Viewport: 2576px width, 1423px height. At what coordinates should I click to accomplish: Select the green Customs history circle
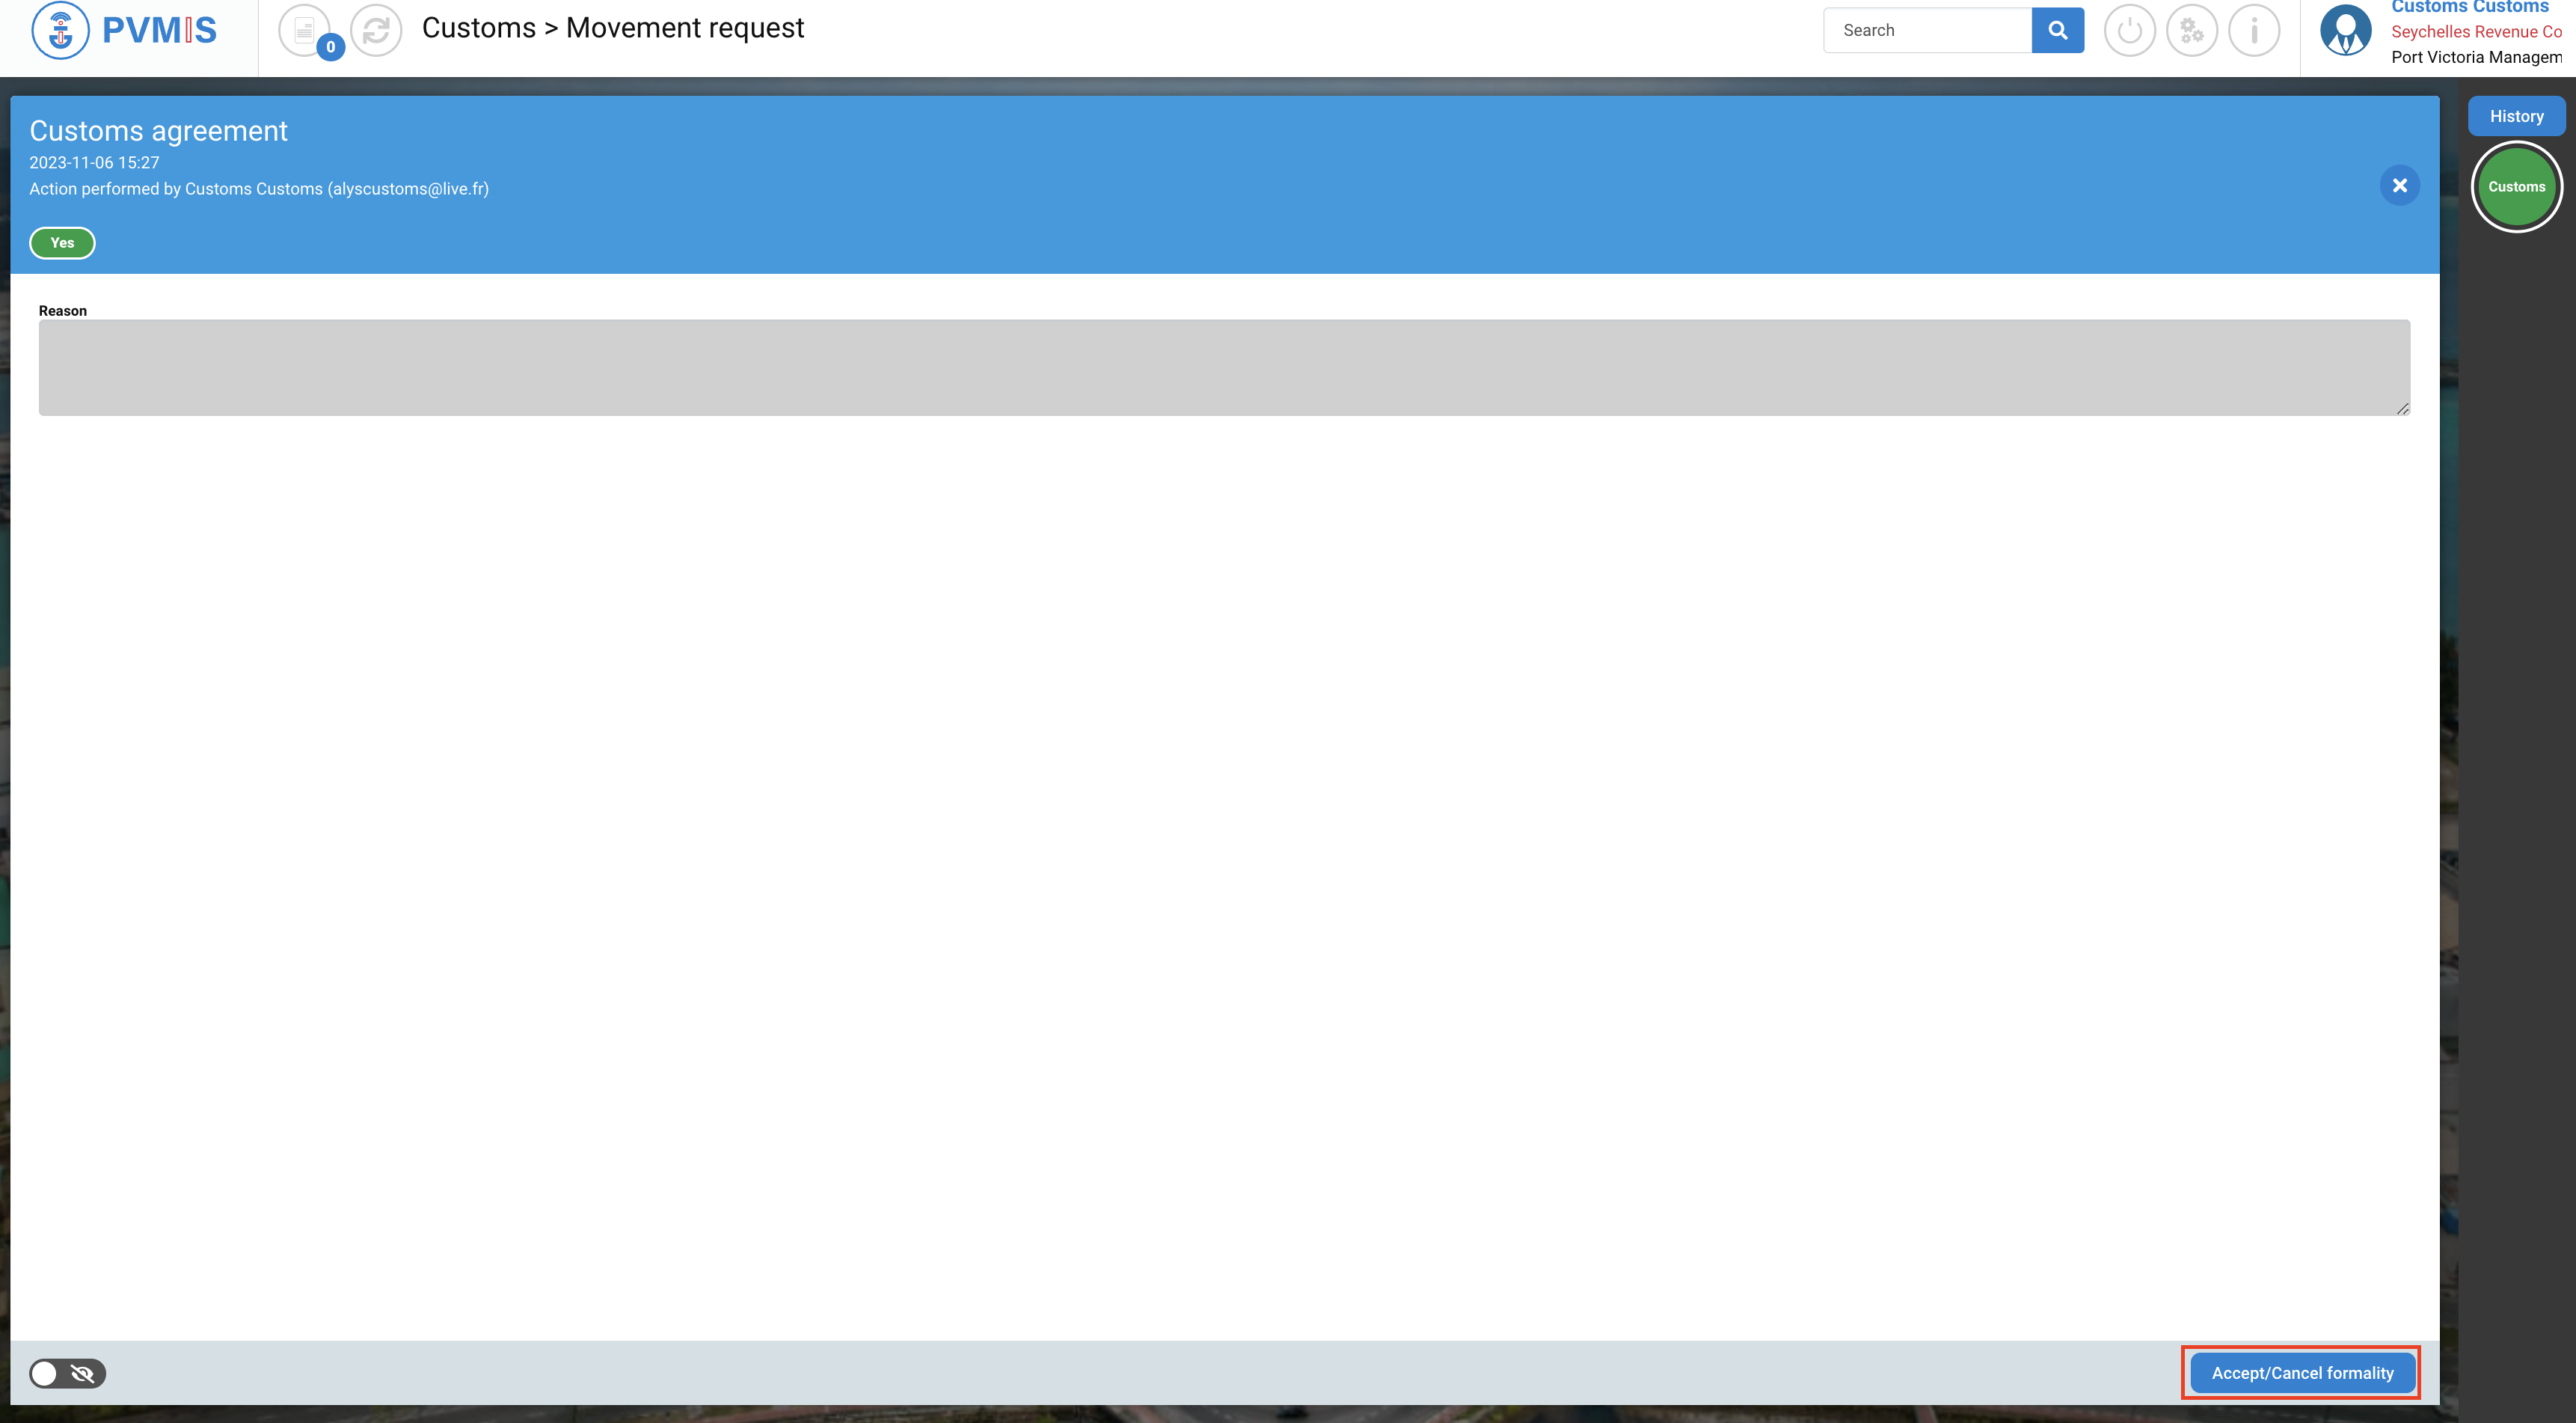click(x=2516, y=187)
